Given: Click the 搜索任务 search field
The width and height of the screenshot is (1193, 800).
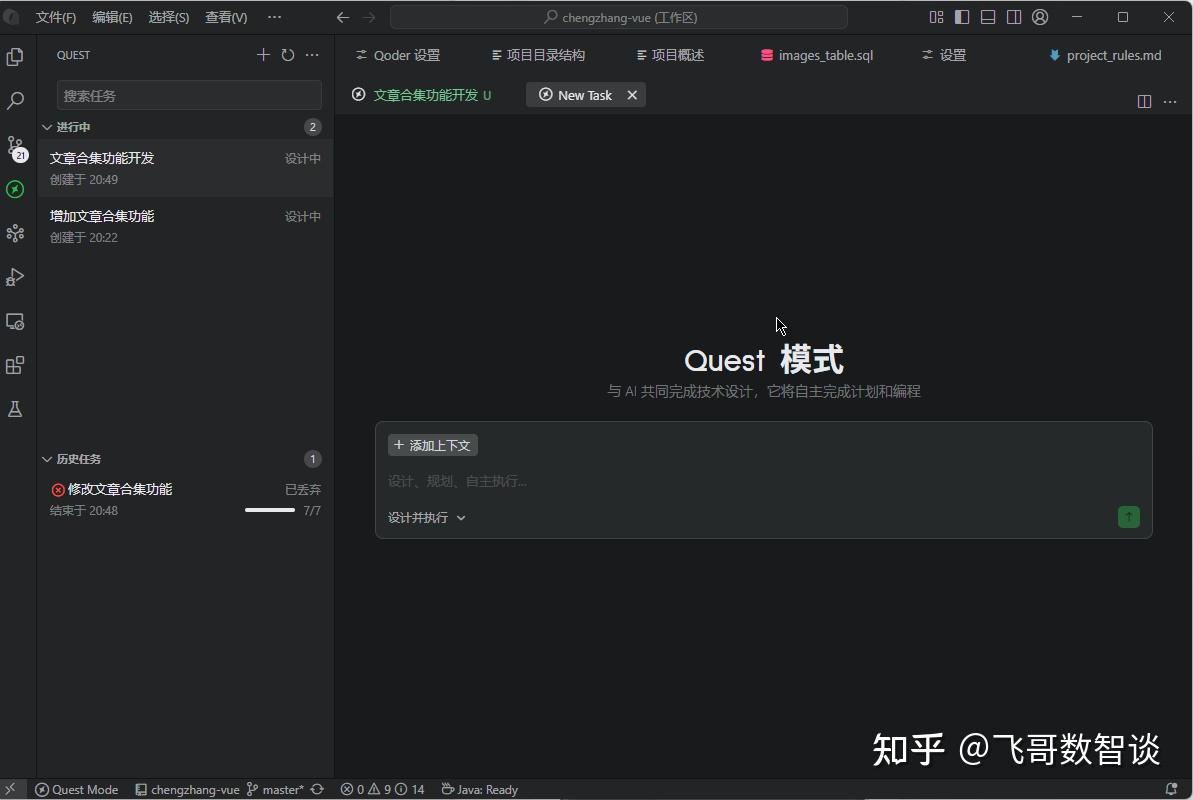Looking at the screenshot, I should pyautogui.click(x=188, y=95).
